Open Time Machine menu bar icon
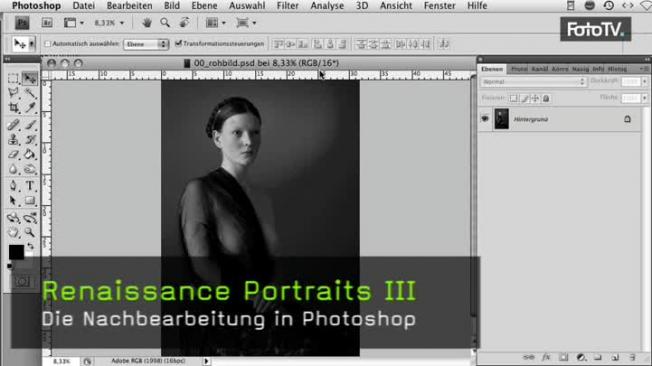 tap(609, 6)
